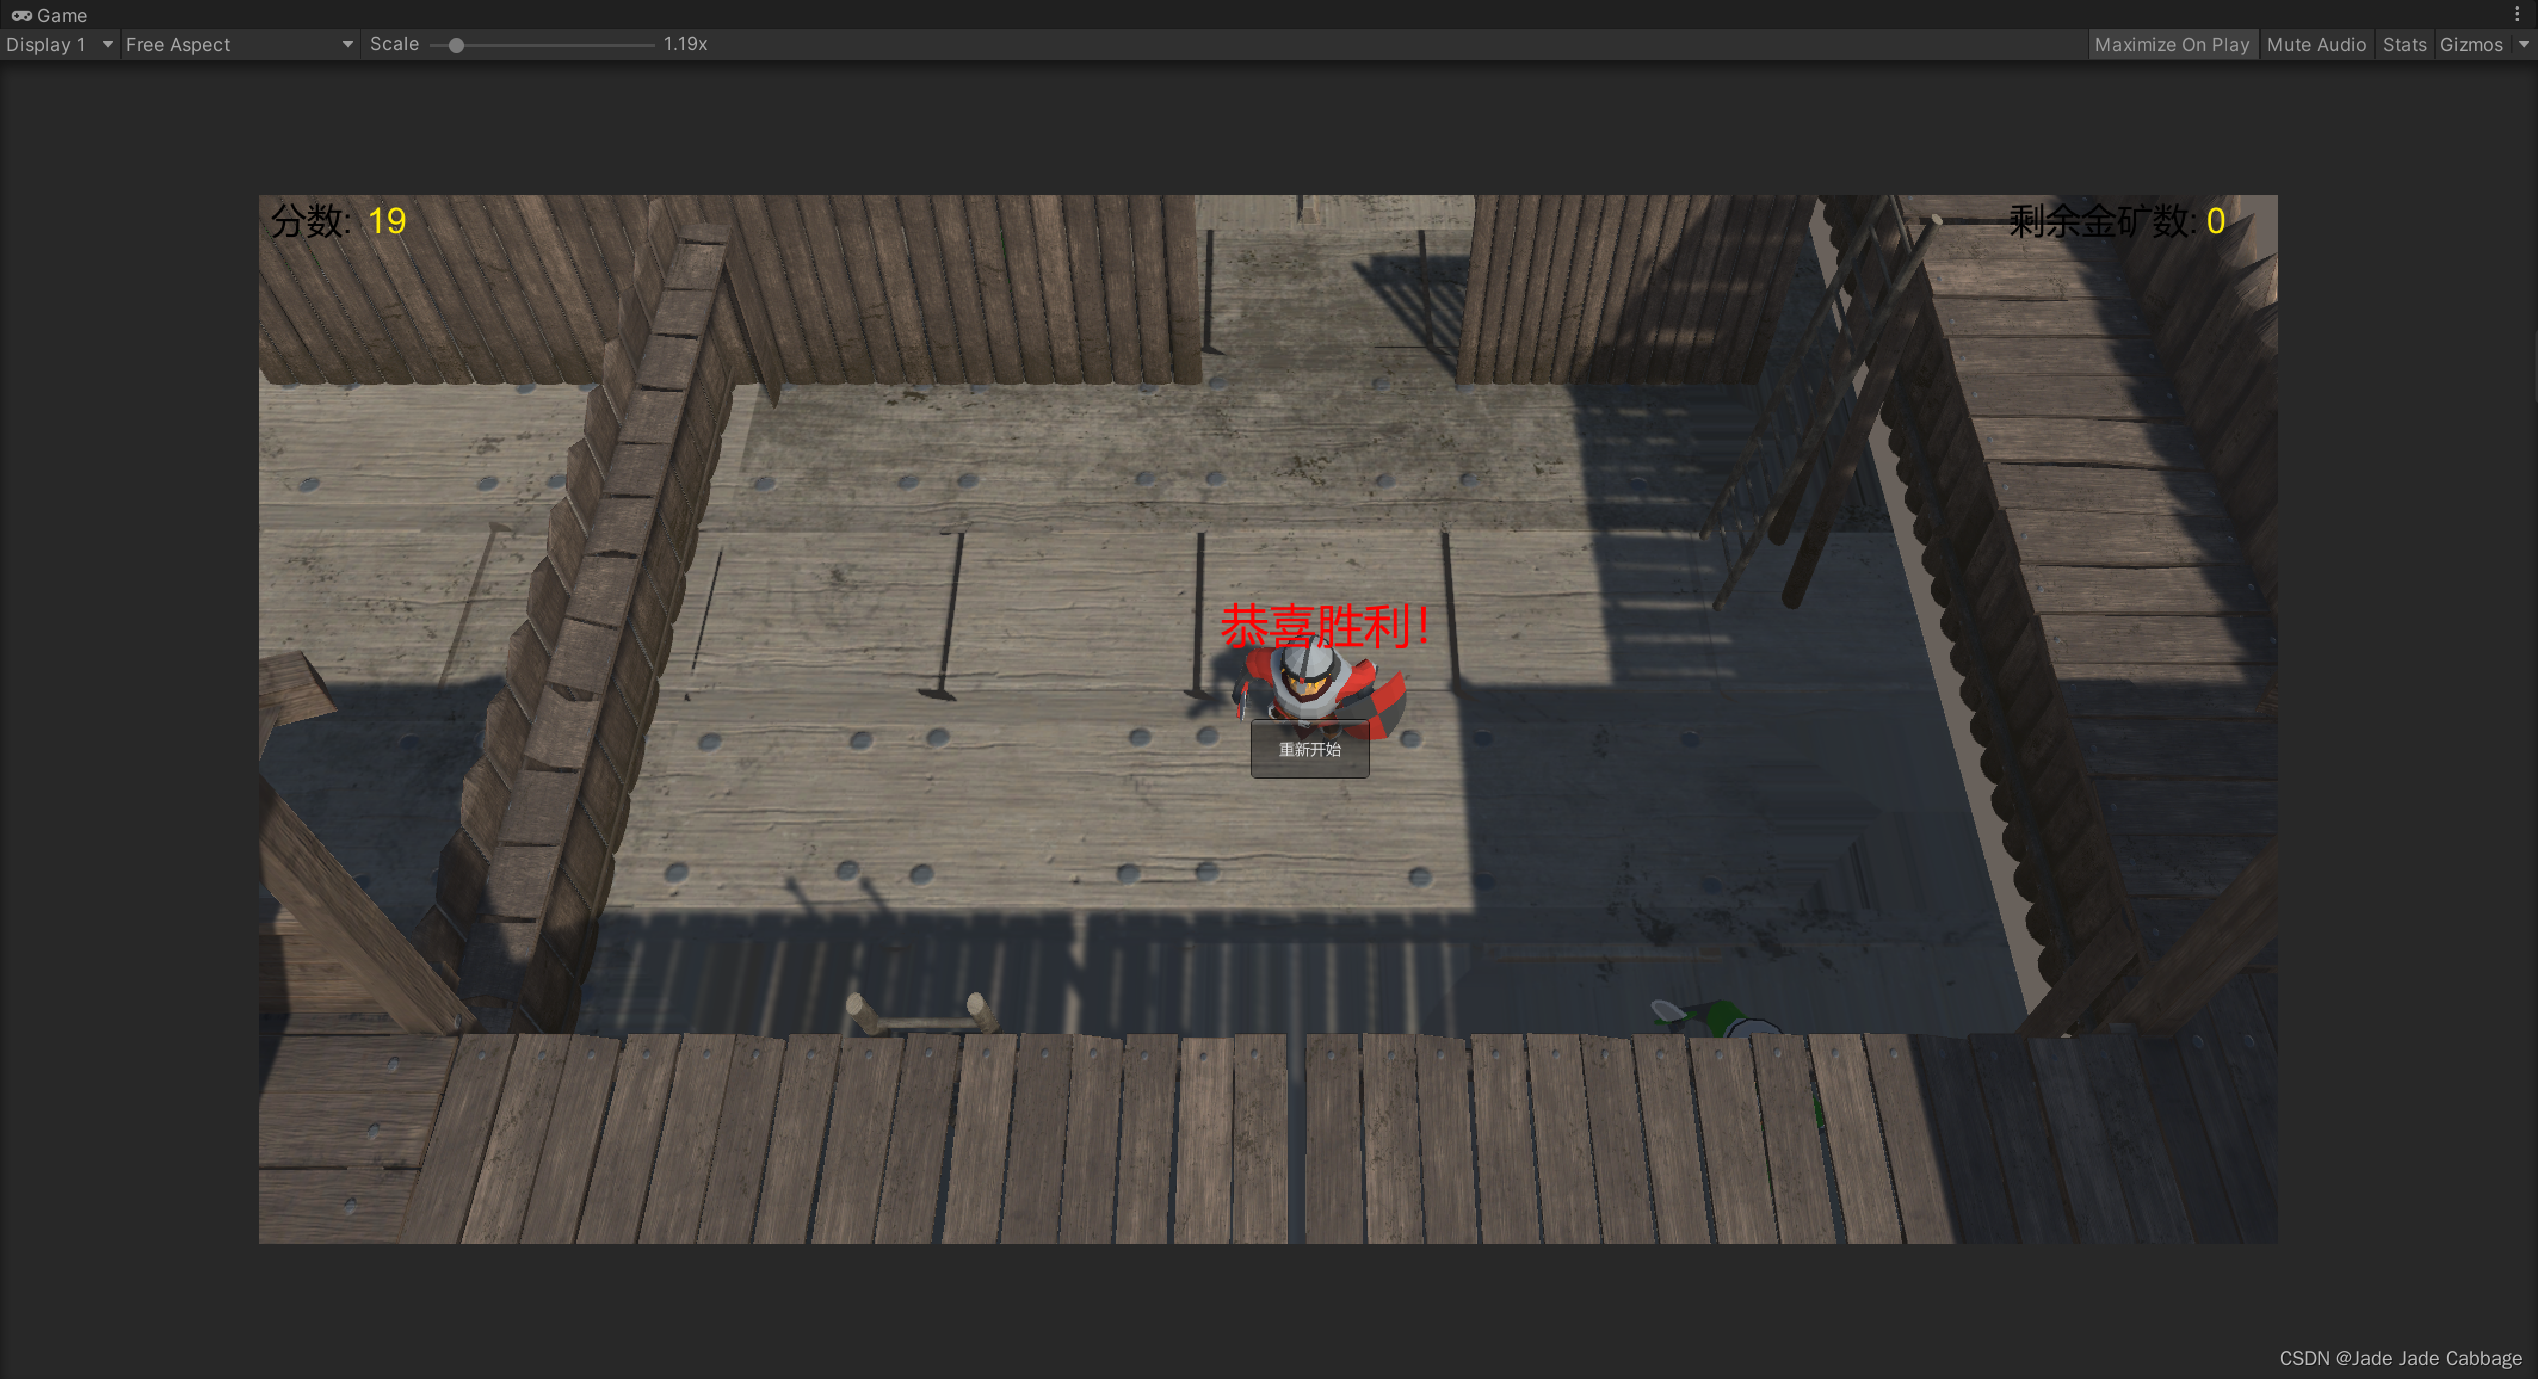
Task: Click the Scale slider handle
Action: (456, 45)
